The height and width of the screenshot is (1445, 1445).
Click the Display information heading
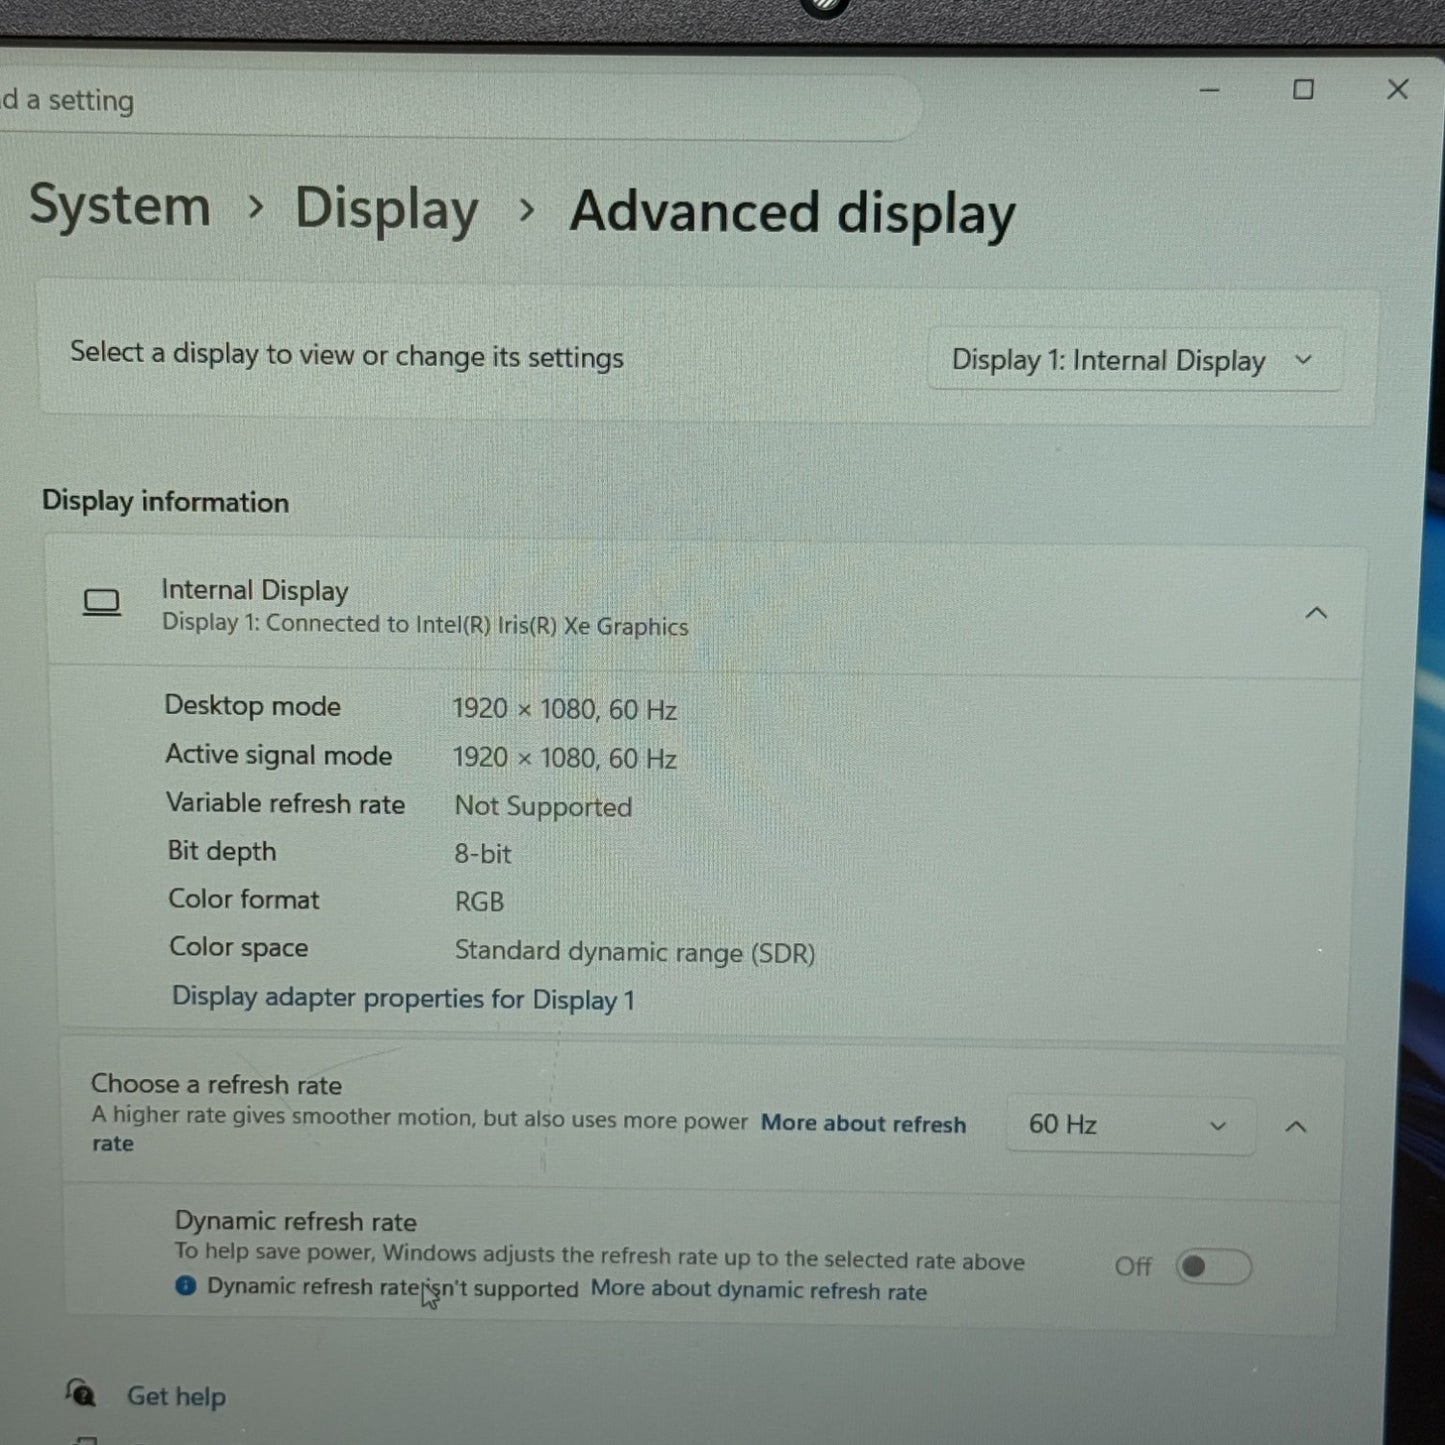(165, 501)
